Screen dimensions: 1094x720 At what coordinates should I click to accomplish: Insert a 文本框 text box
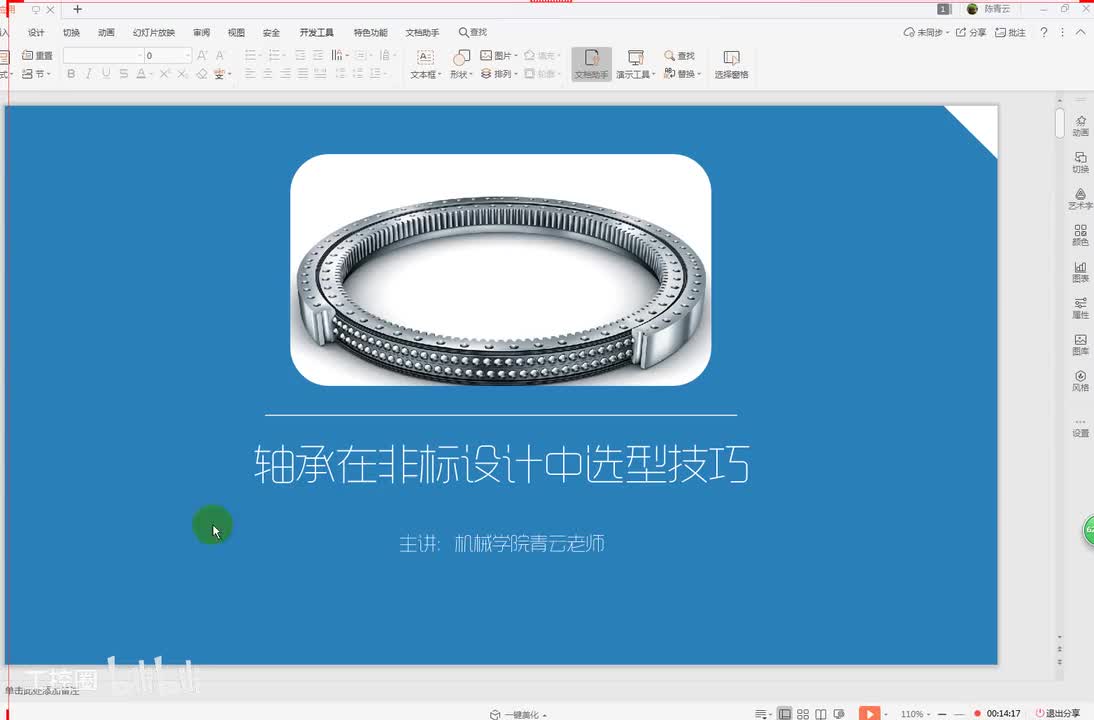tap(426, 64)
